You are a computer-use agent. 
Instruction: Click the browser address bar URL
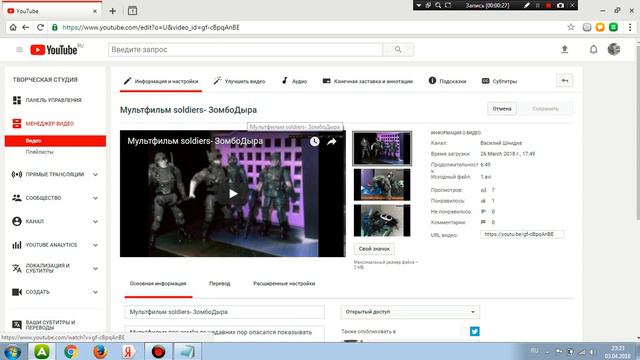tap(151, 27)
